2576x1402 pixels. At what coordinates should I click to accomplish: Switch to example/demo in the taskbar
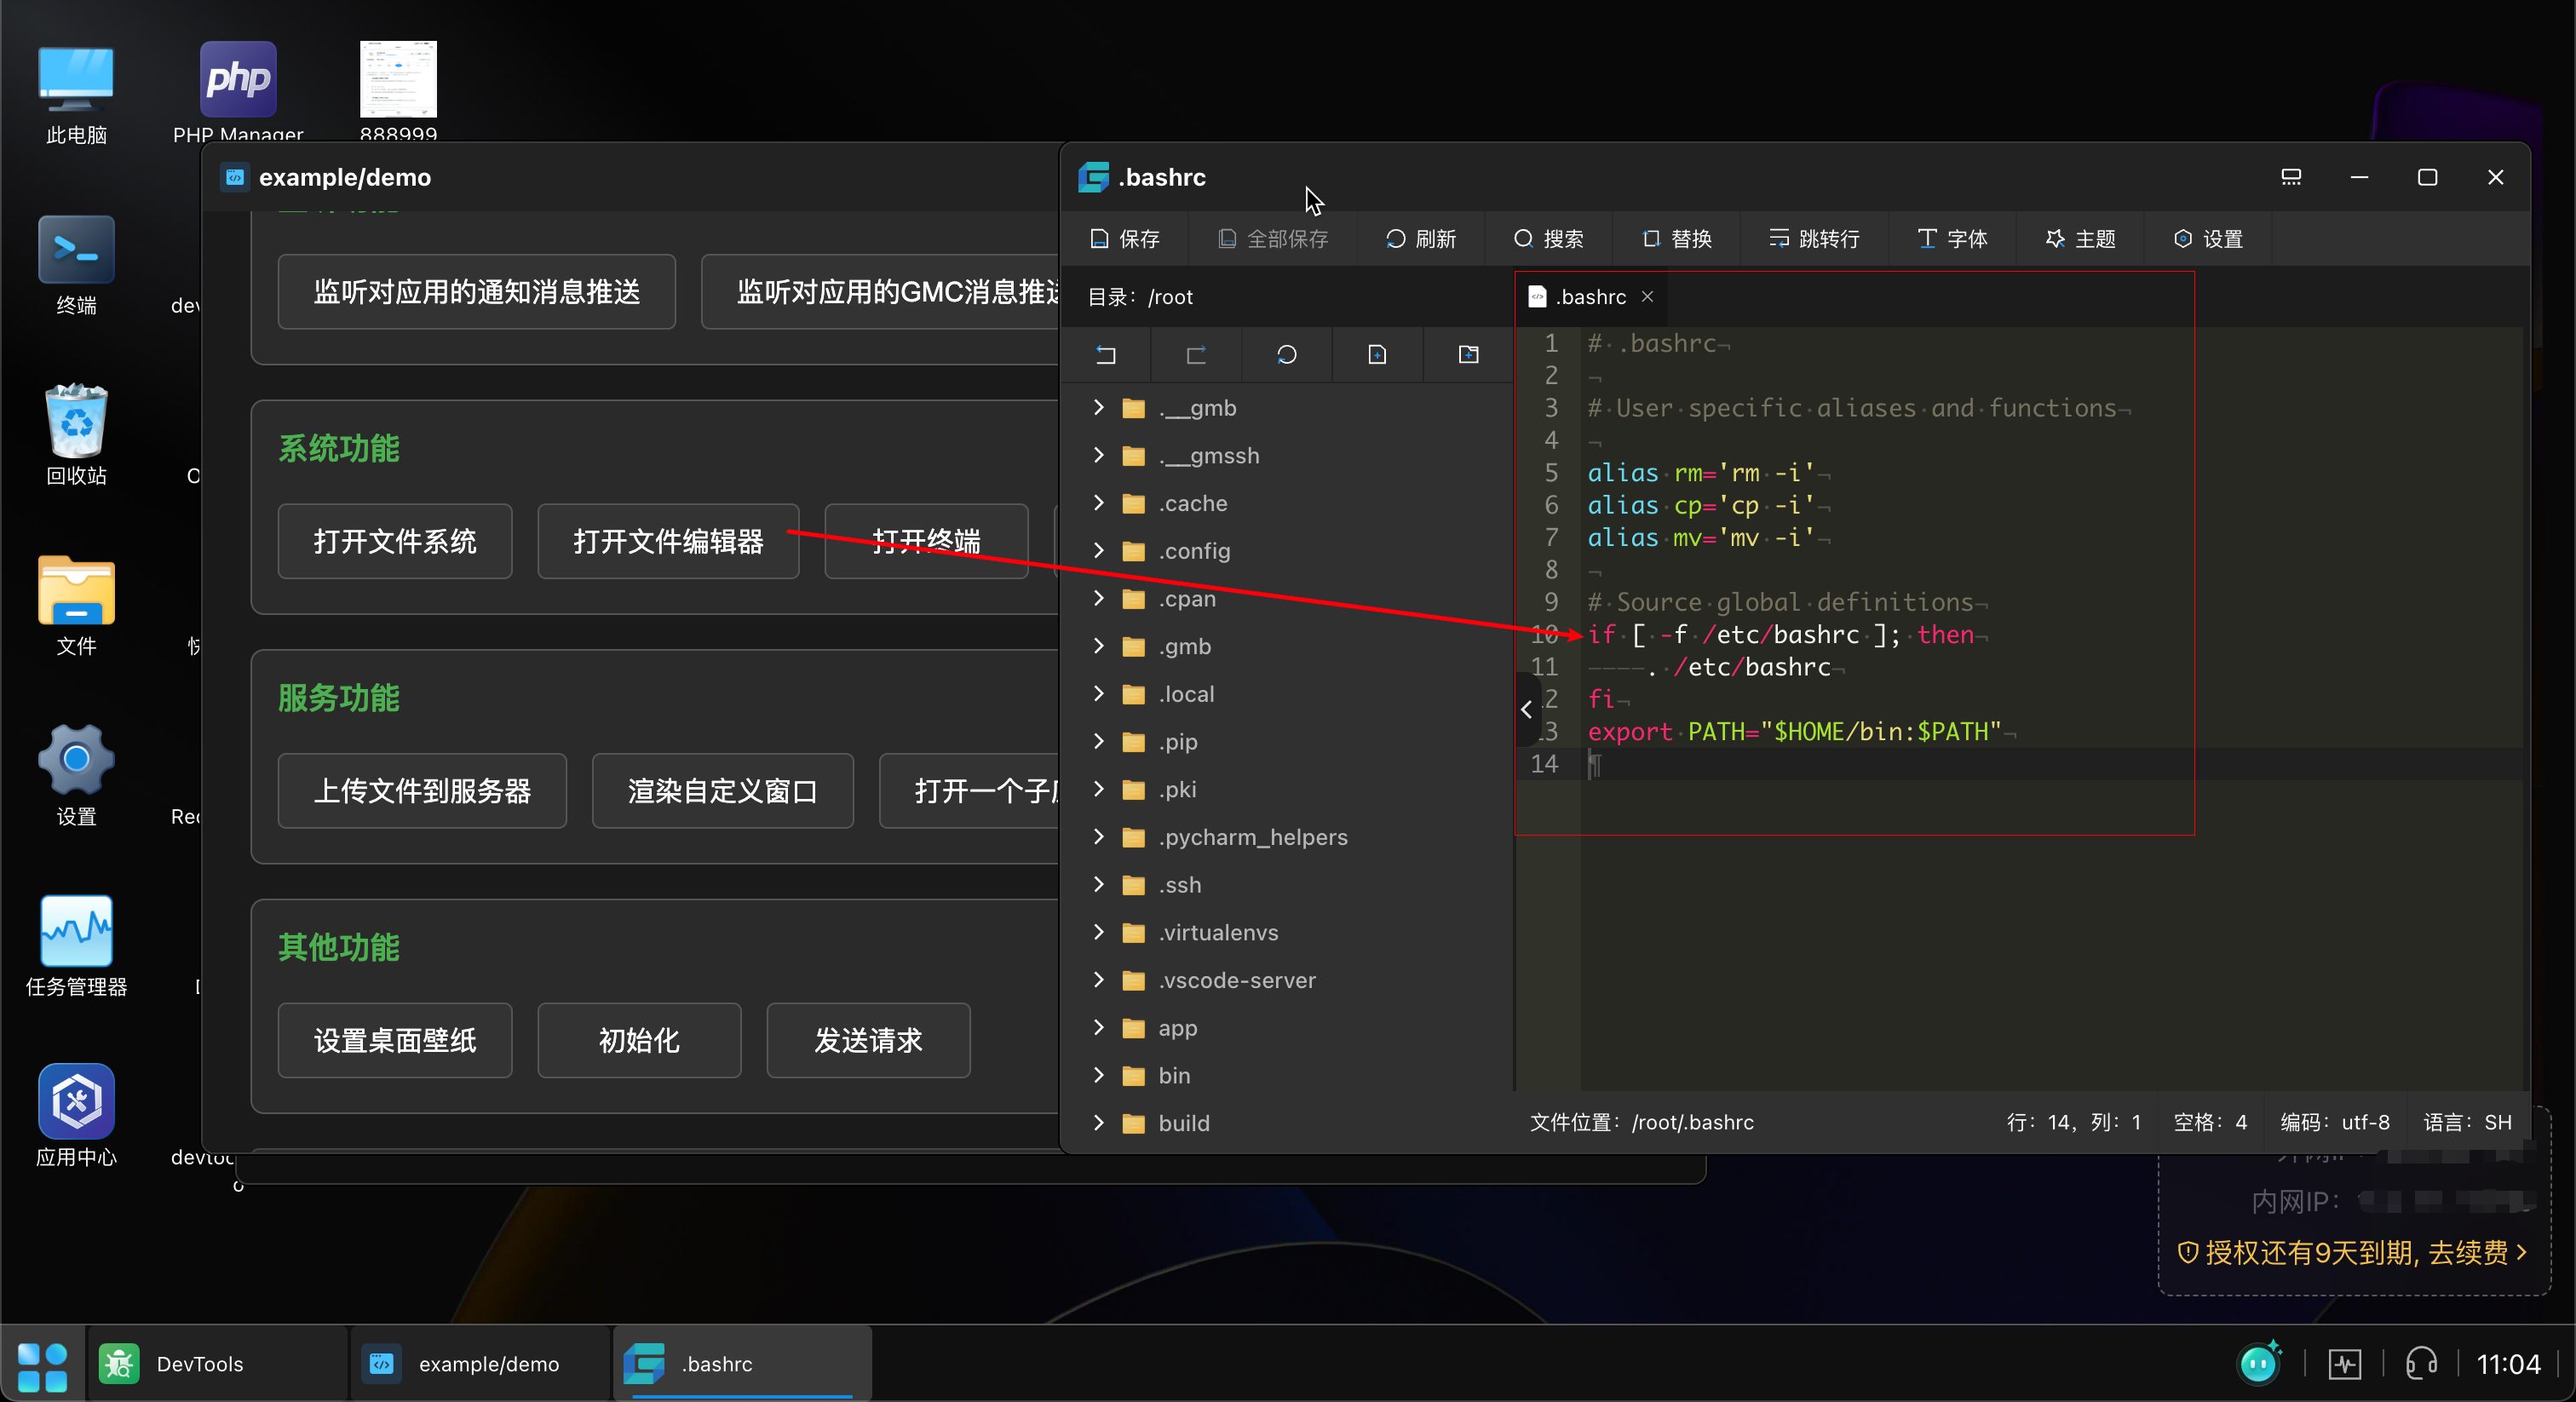coord(480,1364)
